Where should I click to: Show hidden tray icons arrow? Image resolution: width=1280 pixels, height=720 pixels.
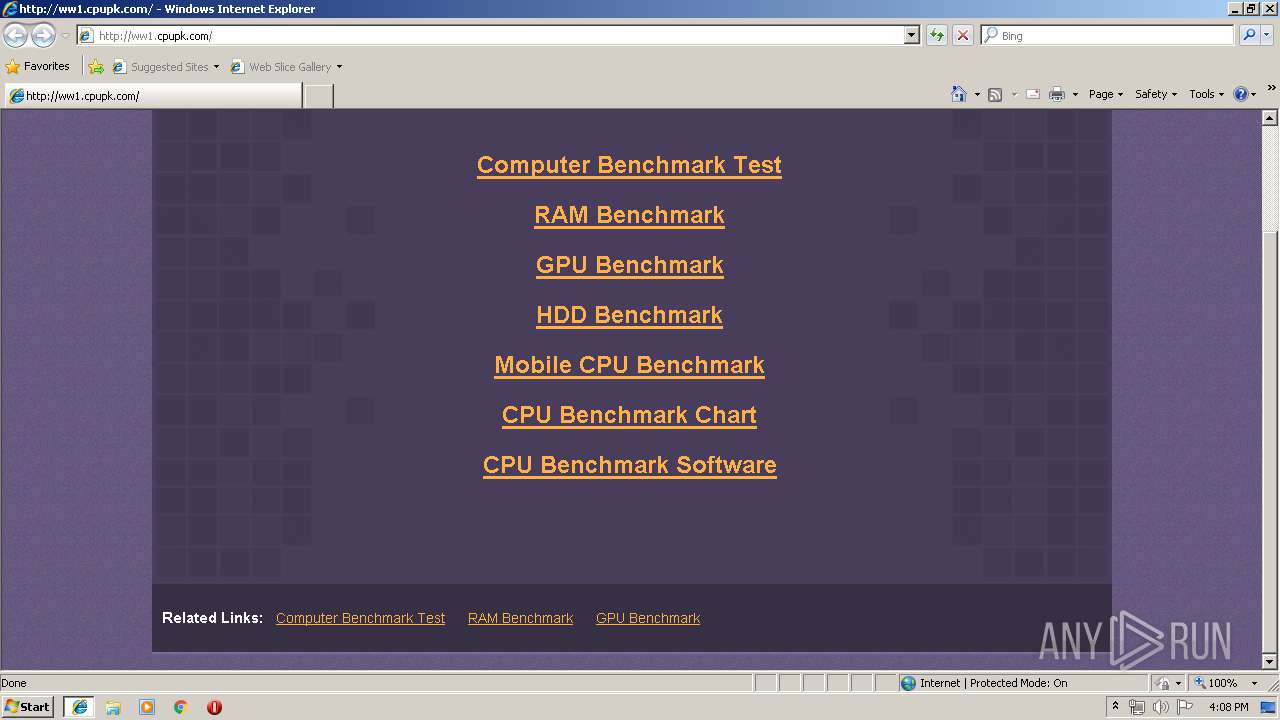click(x=1115, y=707)
